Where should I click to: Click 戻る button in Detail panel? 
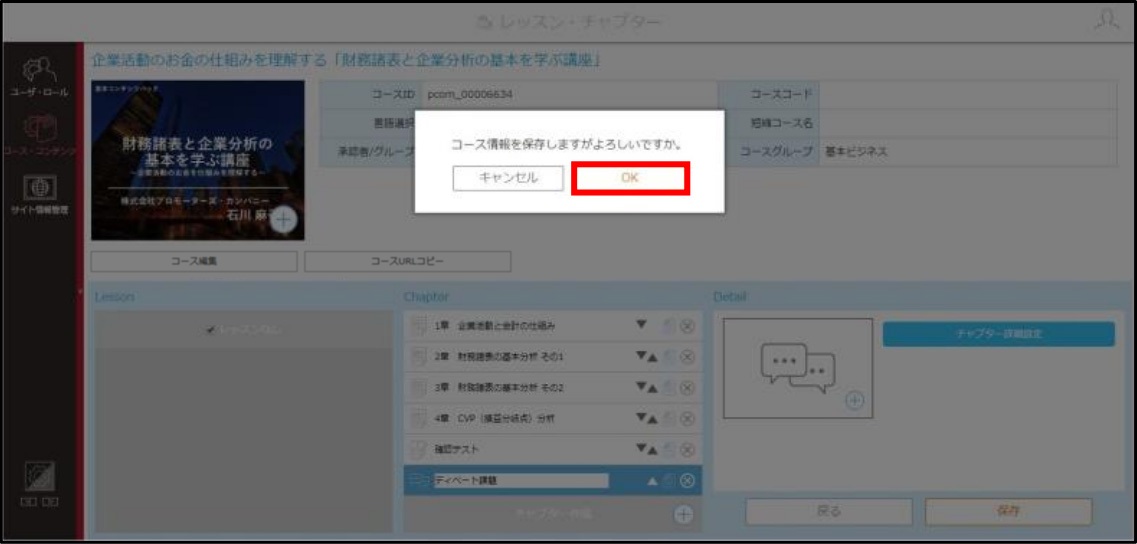click(829, 511)
